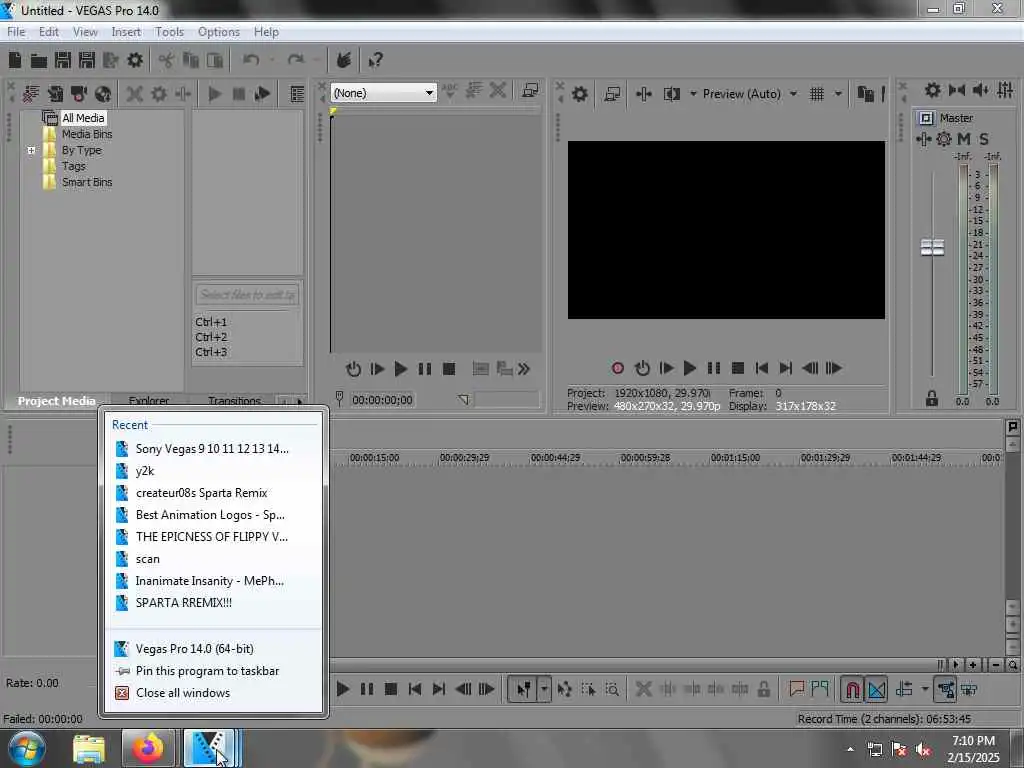Click the timeline Zoom In Time plus button
The image size is (1024, 768).
point(972,665)
